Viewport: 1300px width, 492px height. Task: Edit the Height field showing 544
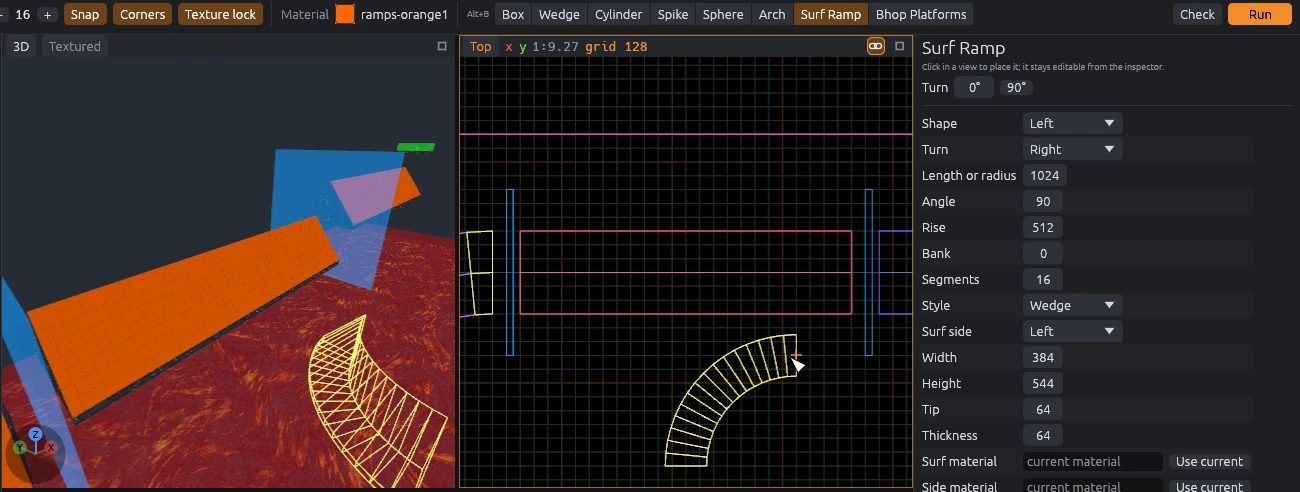pyautogui.click(x=1043, y=383)
